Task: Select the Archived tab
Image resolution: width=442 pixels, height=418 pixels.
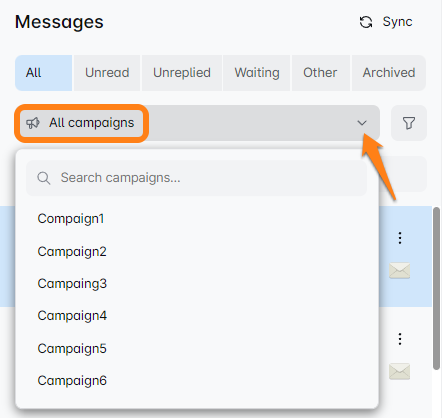Action: tap(389, 73)
